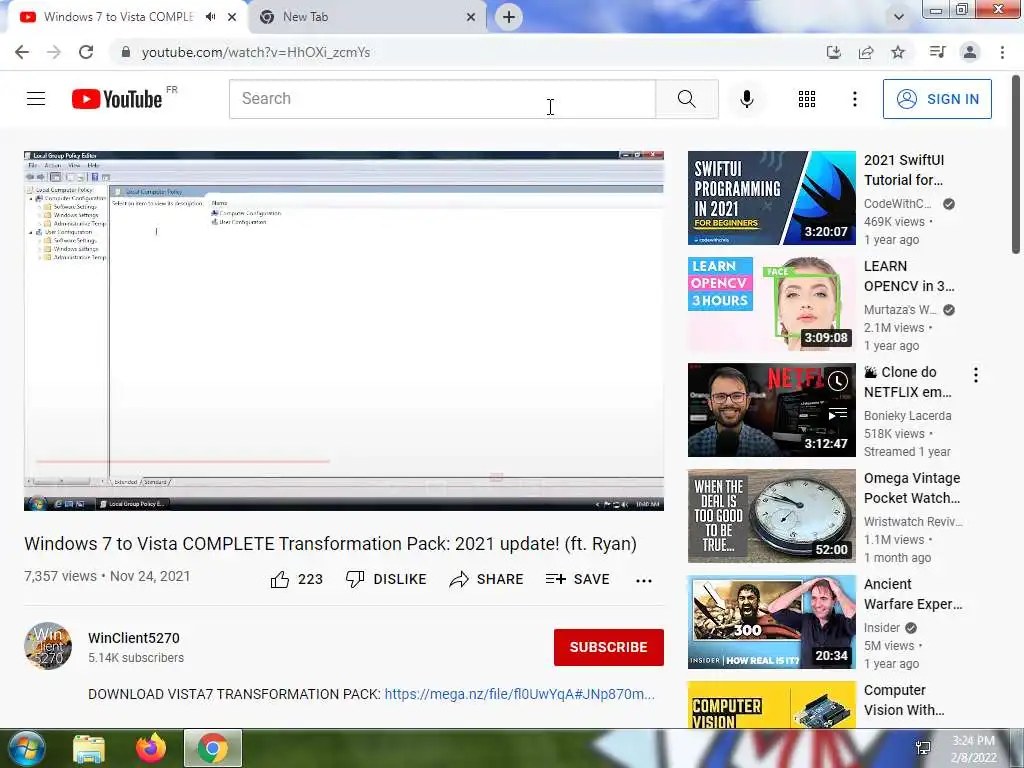Open options for Clone do NETFLIX video
The width and height of the screenshot is (1024, 768).
pyautogui.click(x=976, y=375)
